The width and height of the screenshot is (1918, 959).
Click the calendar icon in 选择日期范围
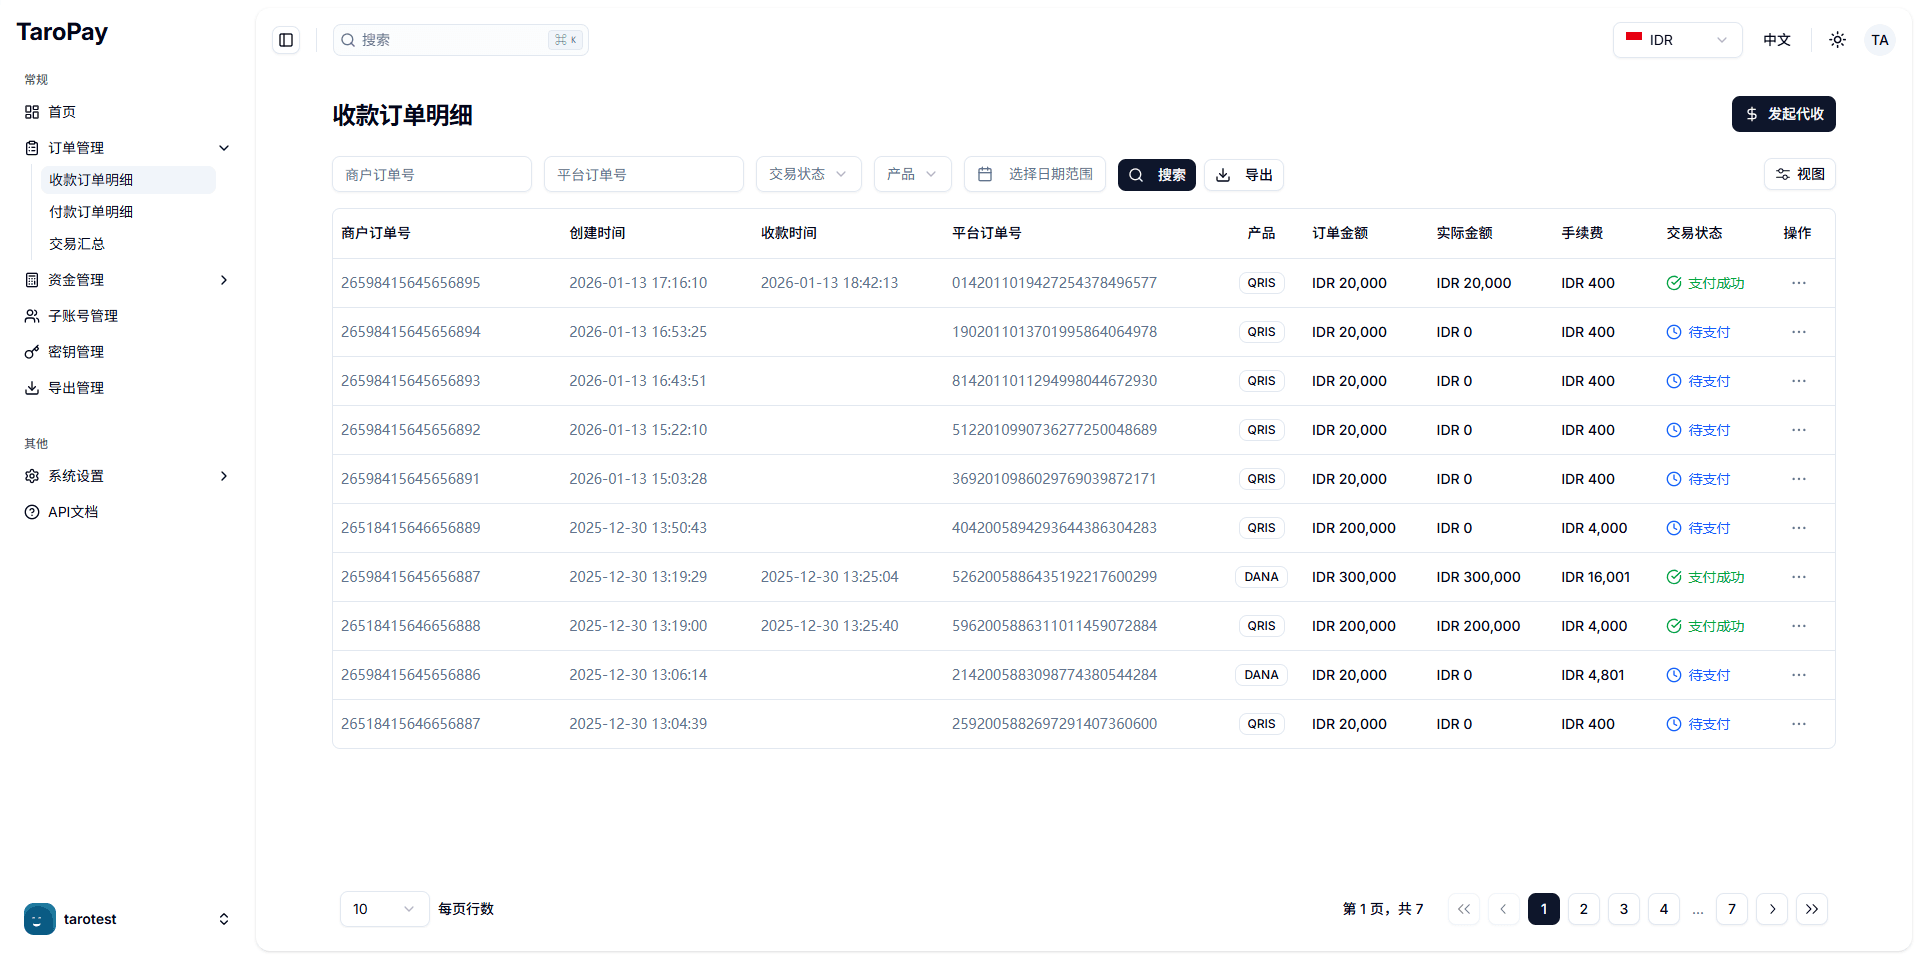986,174
